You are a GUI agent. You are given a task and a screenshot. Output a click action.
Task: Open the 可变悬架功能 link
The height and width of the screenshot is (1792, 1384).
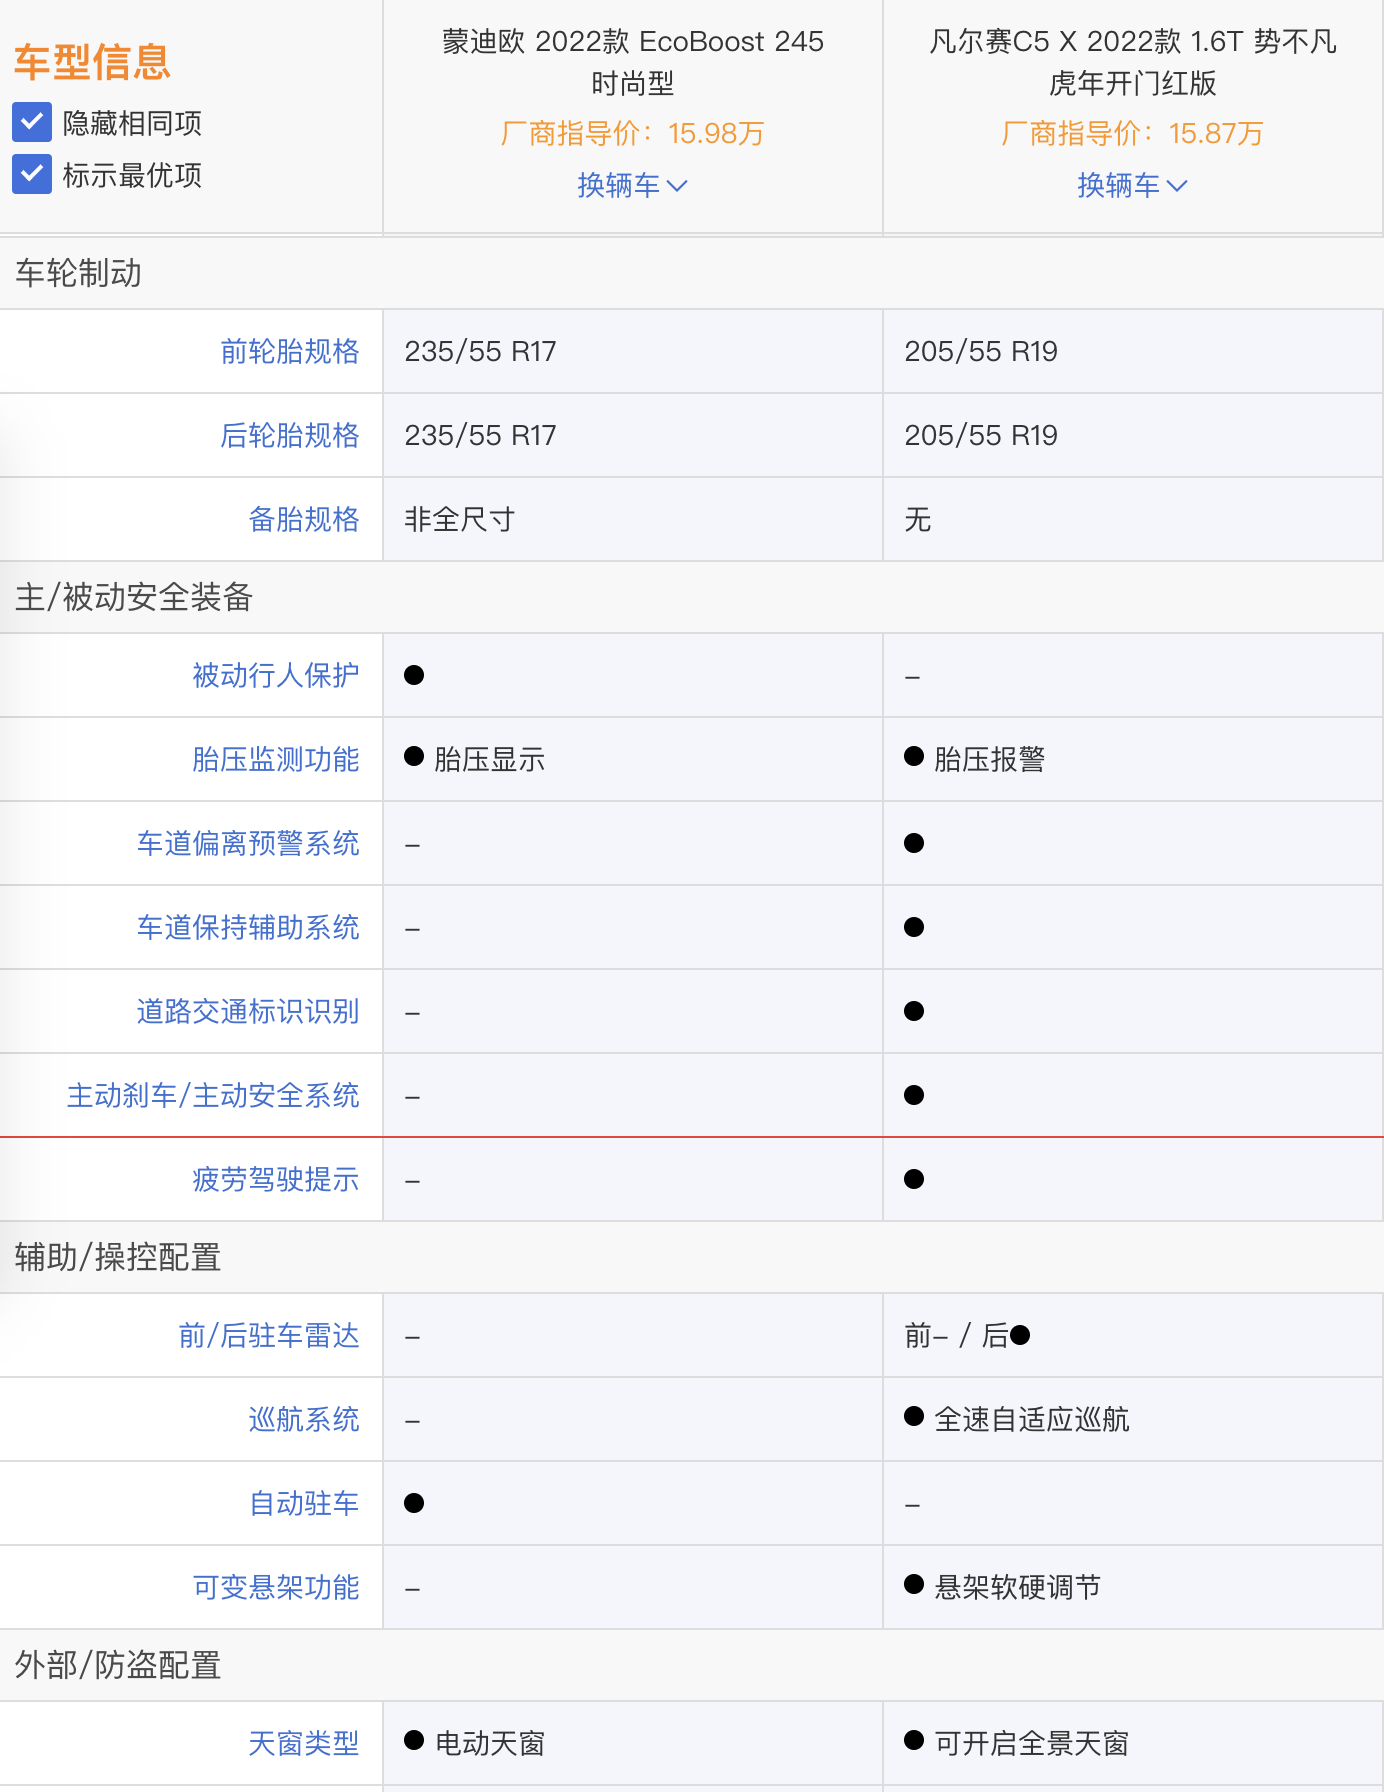point(276,1587)
